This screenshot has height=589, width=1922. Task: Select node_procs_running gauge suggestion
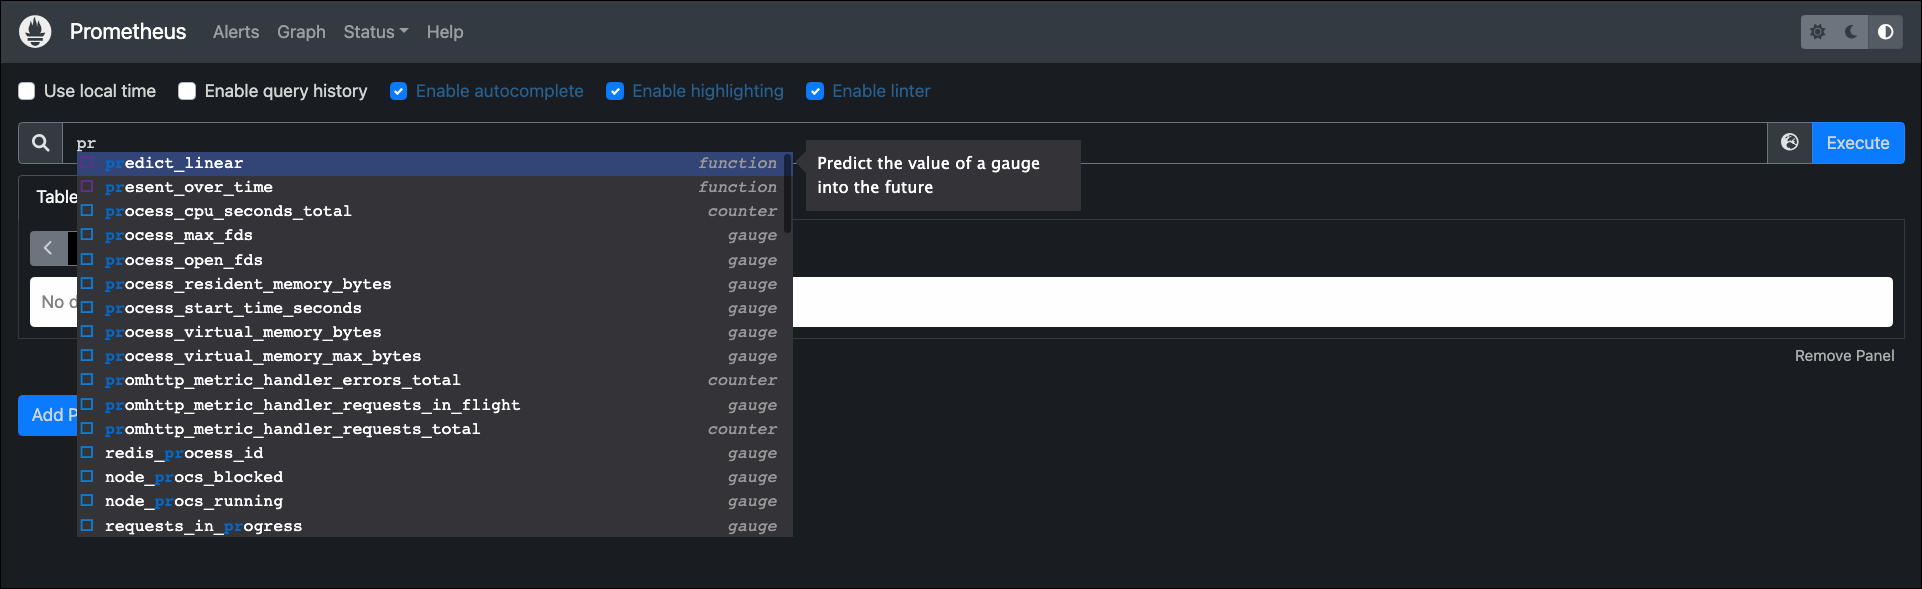click(x=435, y=501)
